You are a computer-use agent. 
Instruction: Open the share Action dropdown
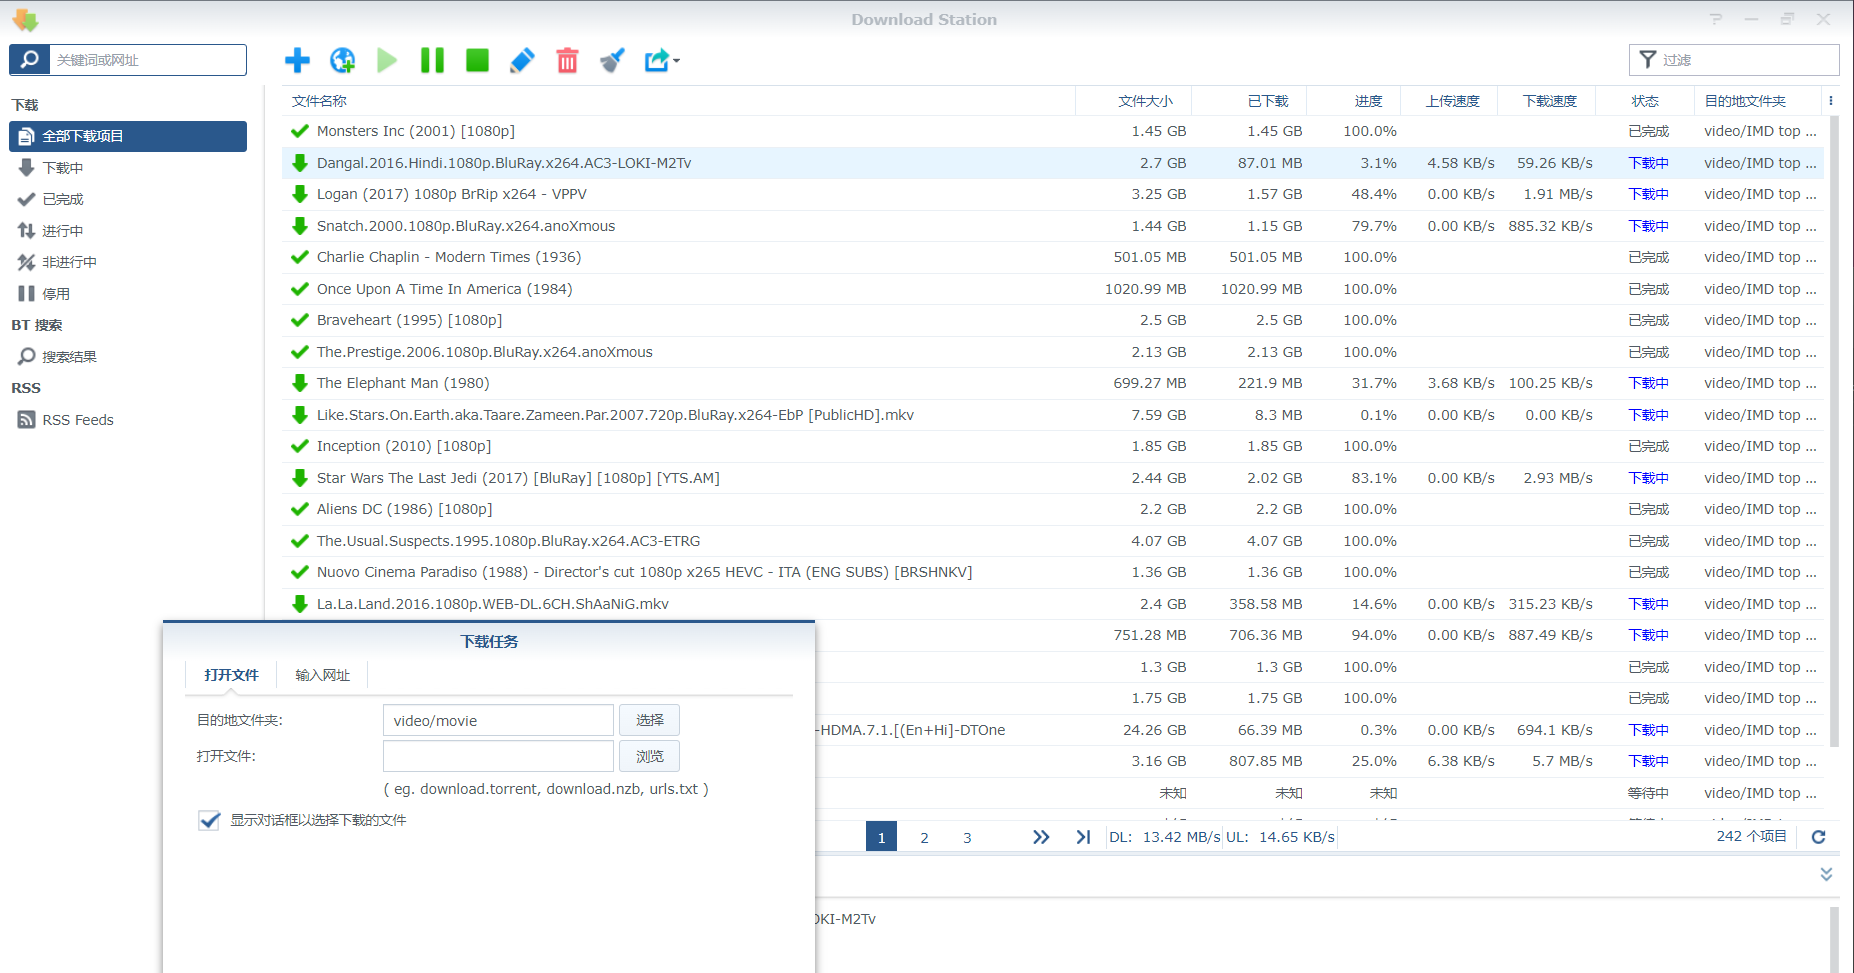pos(661,60)
